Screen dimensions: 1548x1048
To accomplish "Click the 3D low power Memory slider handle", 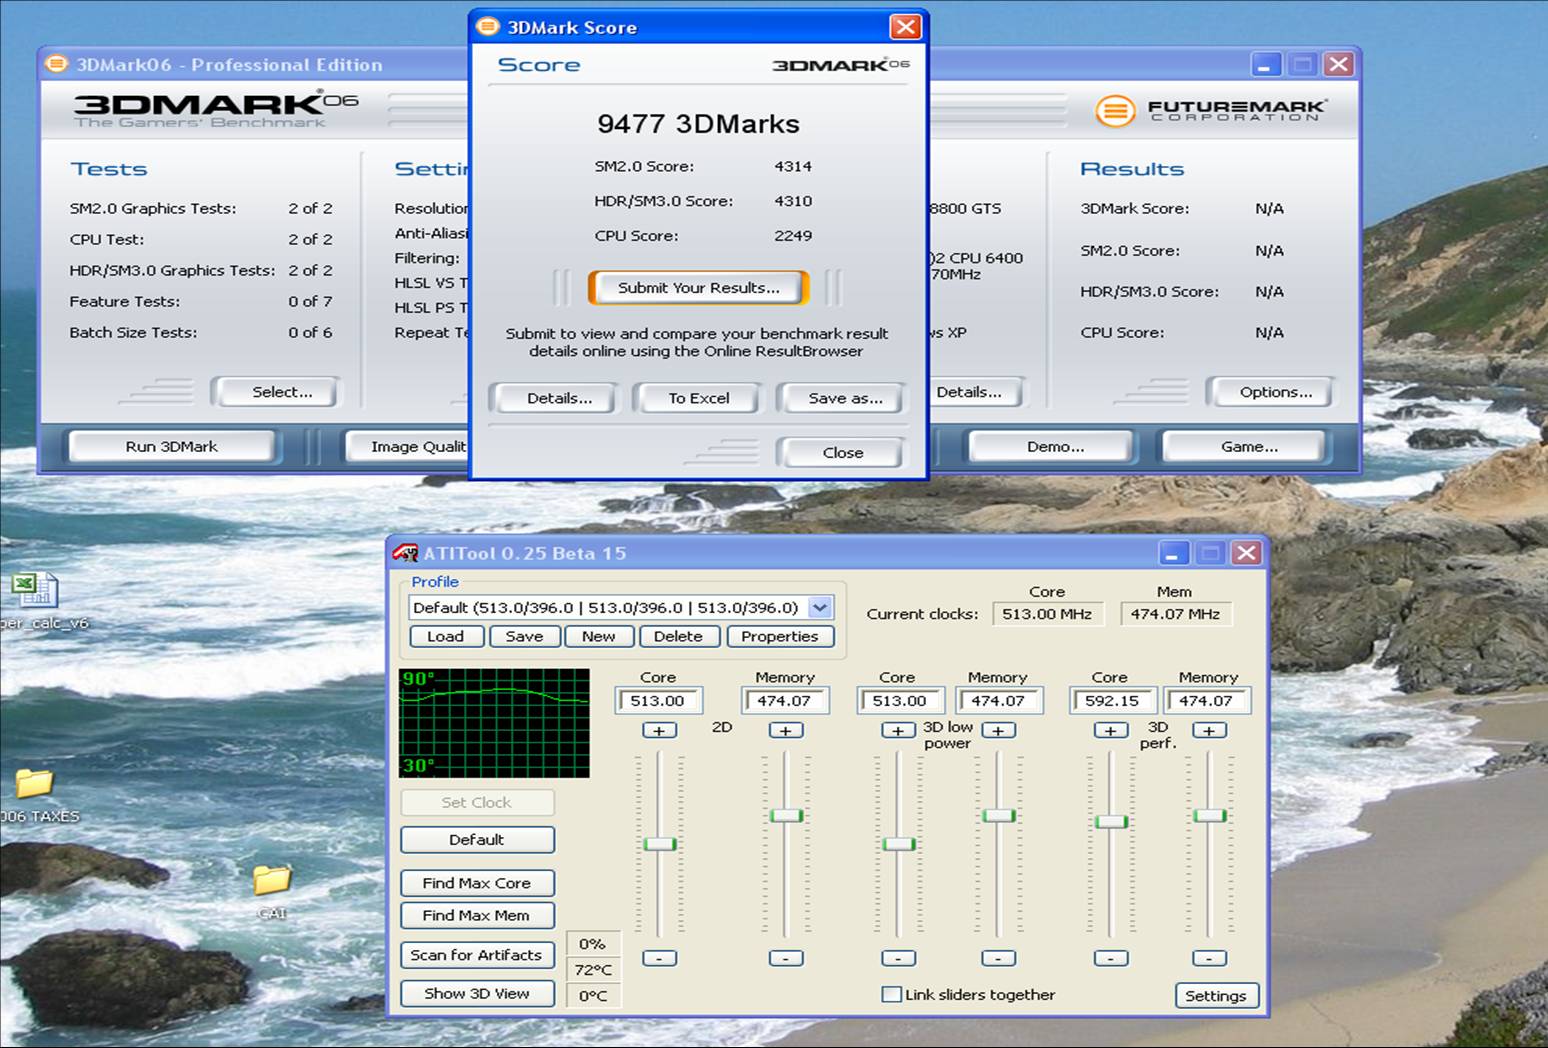I will point(998,816).
